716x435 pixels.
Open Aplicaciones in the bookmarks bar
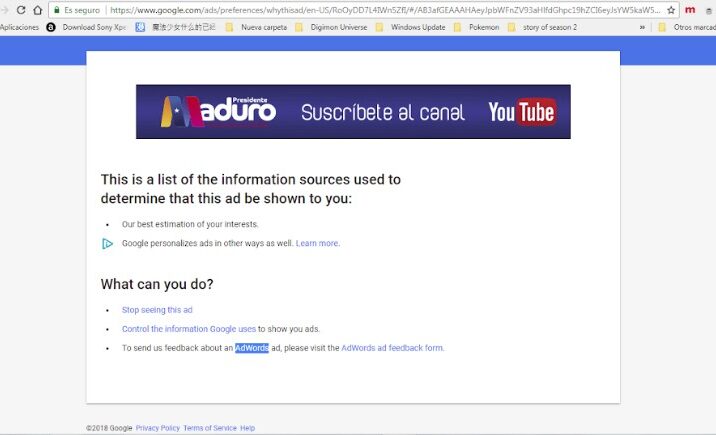pyautogui.click(x=19, y=27)
